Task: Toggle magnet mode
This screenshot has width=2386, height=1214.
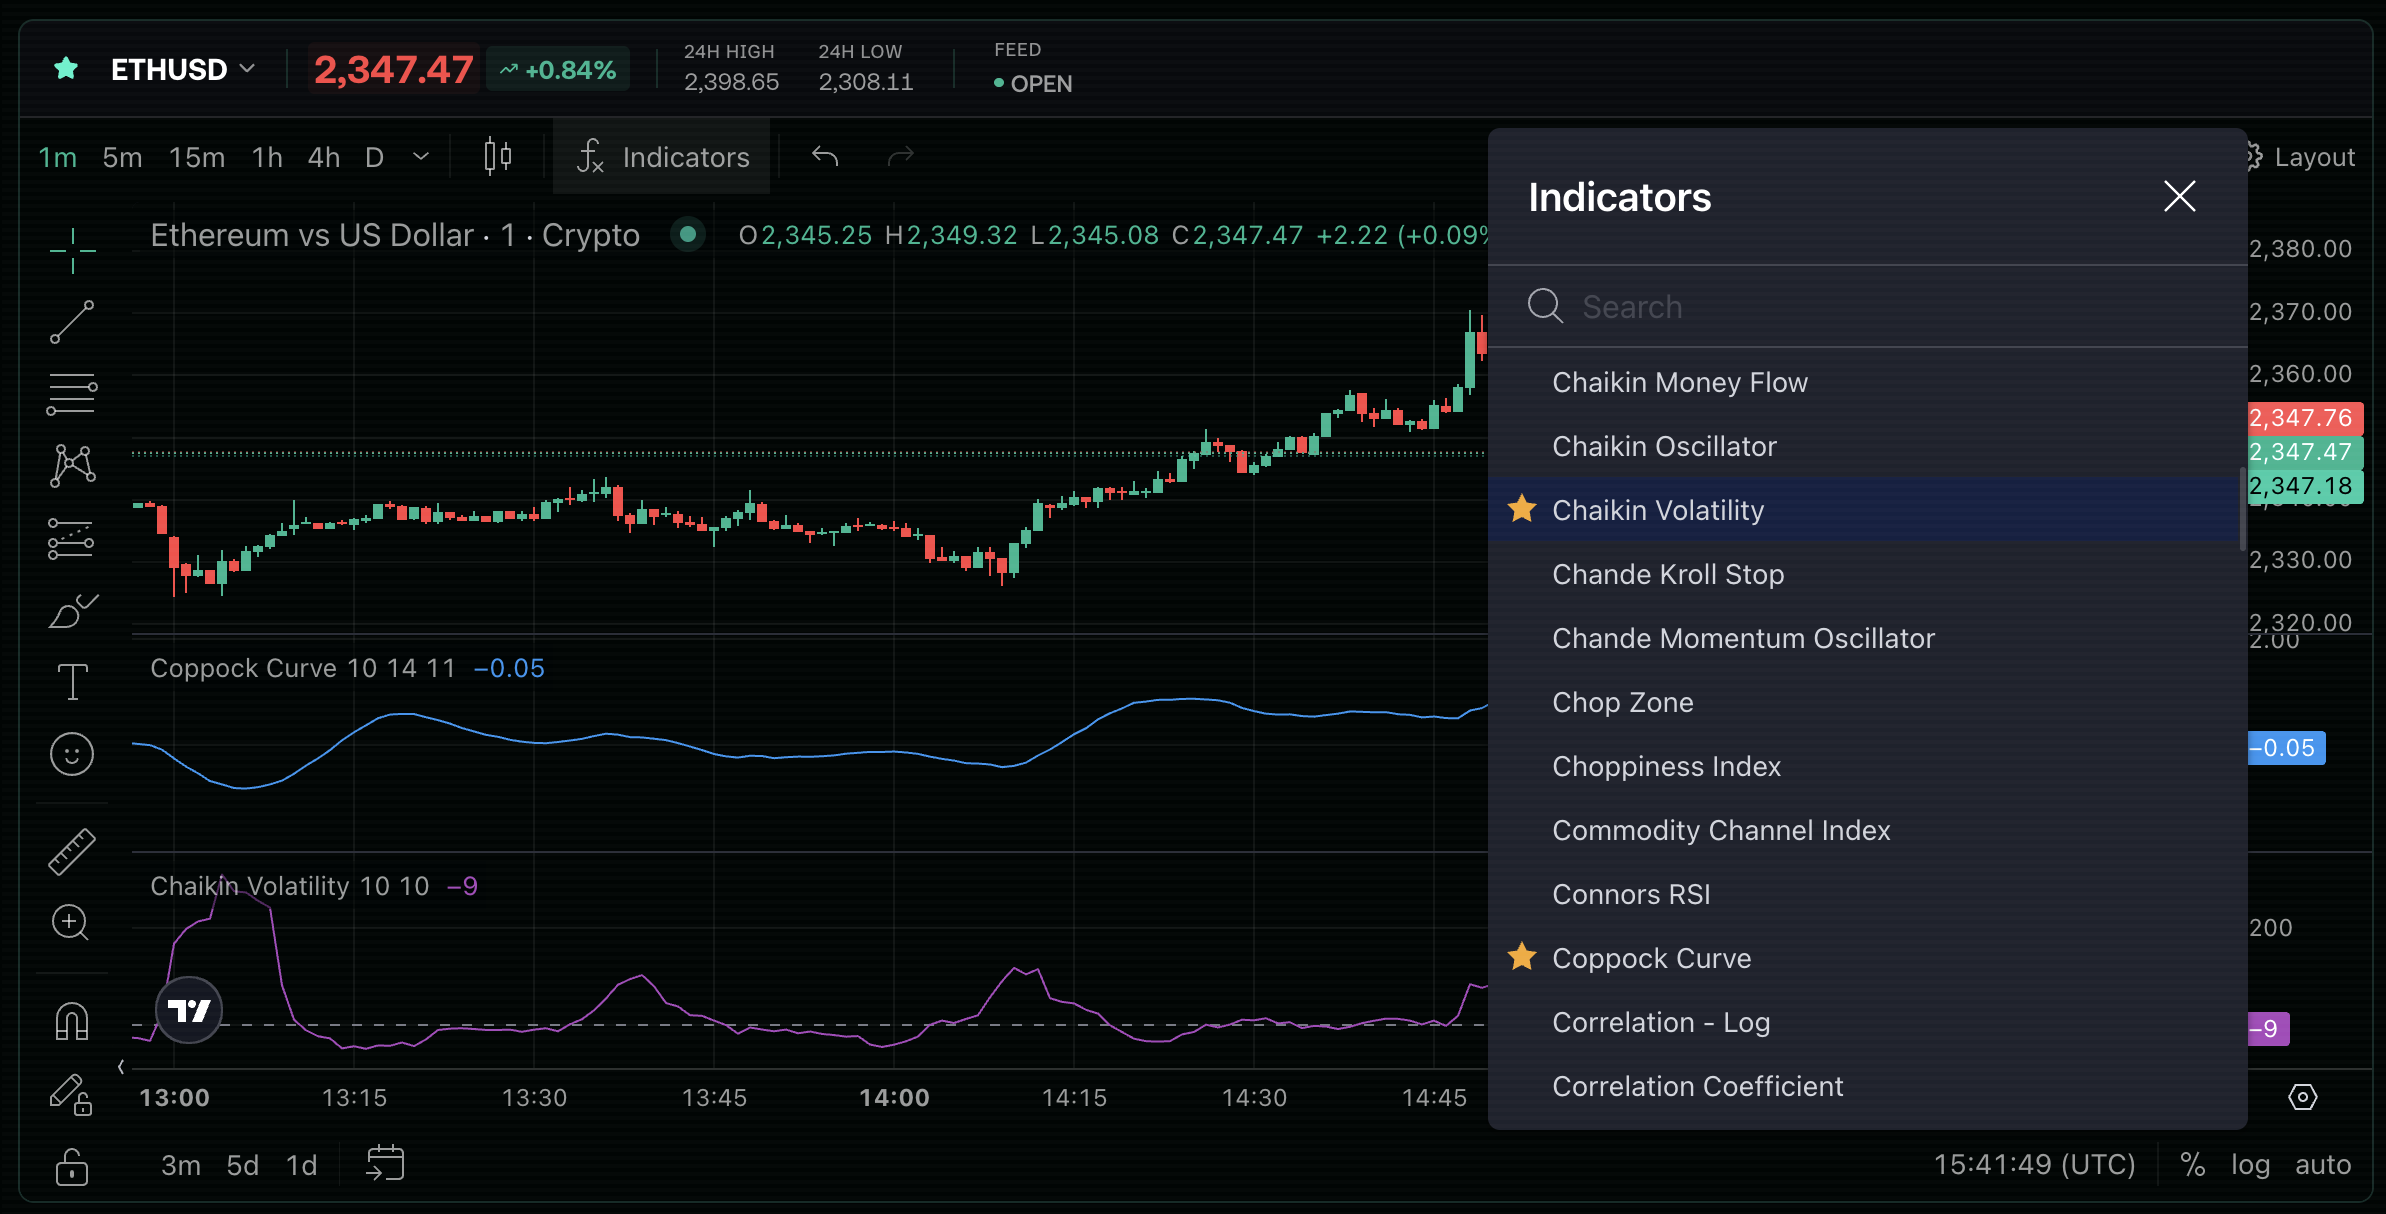Action: (x=72, y=1021)
